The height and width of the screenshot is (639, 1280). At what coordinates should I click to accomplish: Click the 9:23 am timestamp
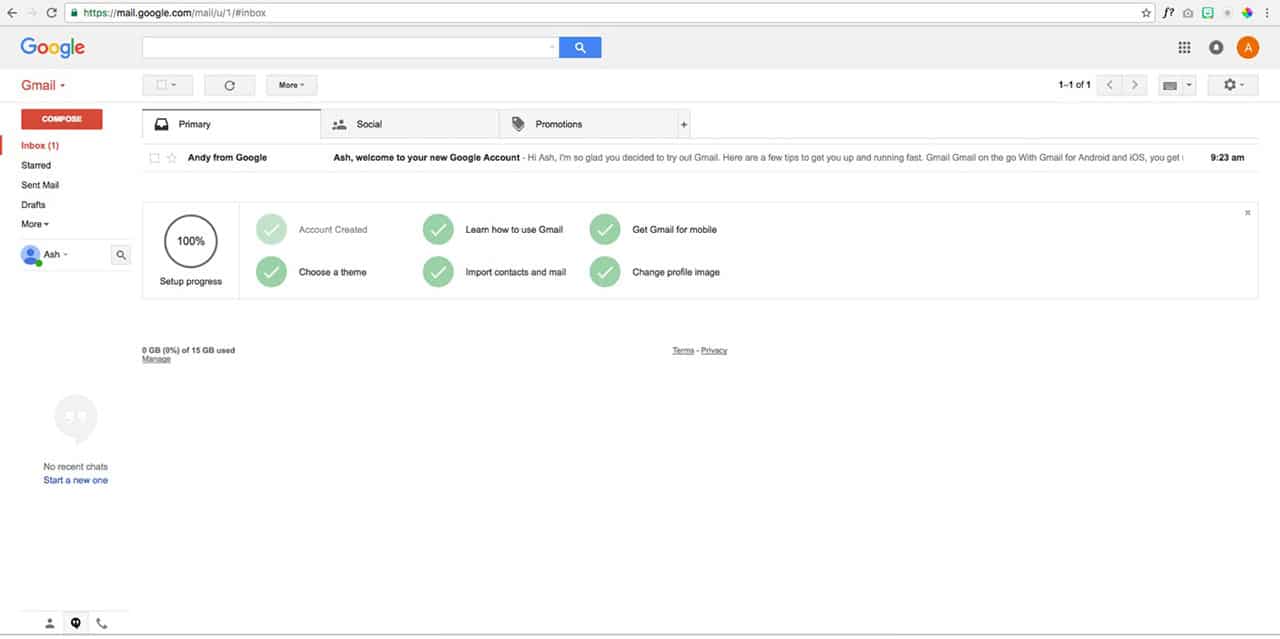(1227, 158)
